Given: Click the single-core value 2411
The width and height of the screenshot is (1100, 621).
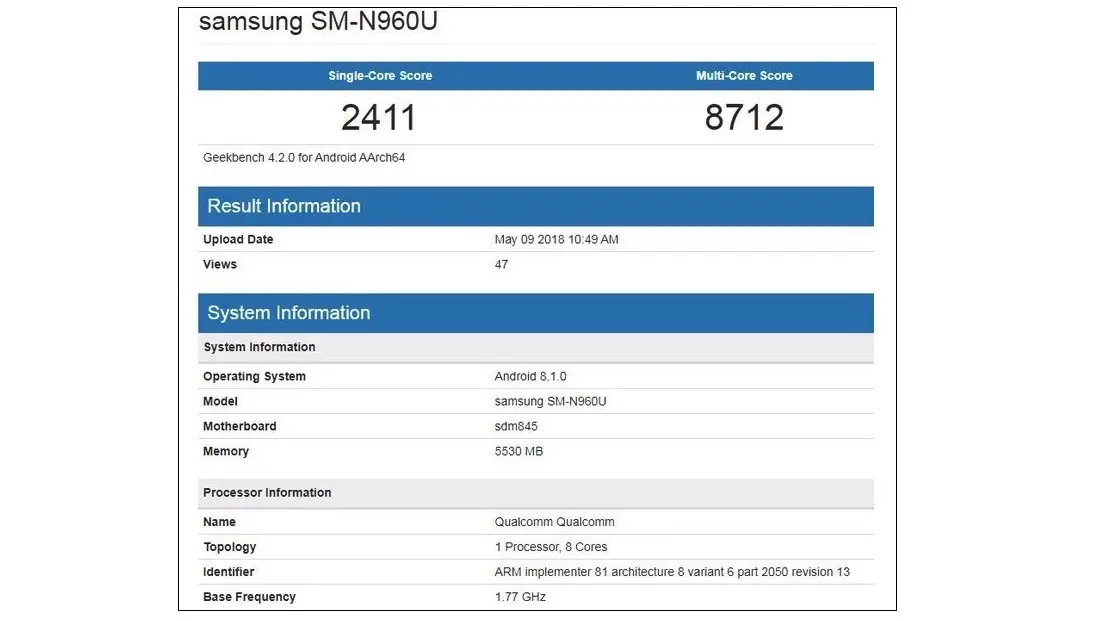Looking at the screenshot, I should coord(379,117).
